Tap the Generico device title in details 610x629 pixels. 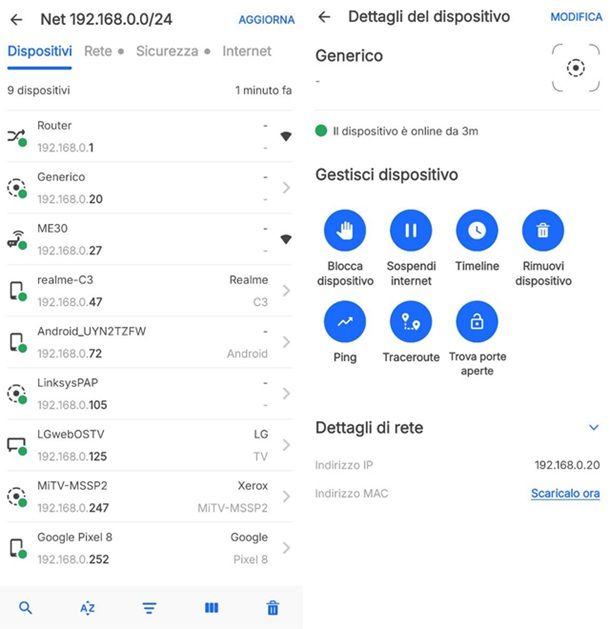click(349, 56)
